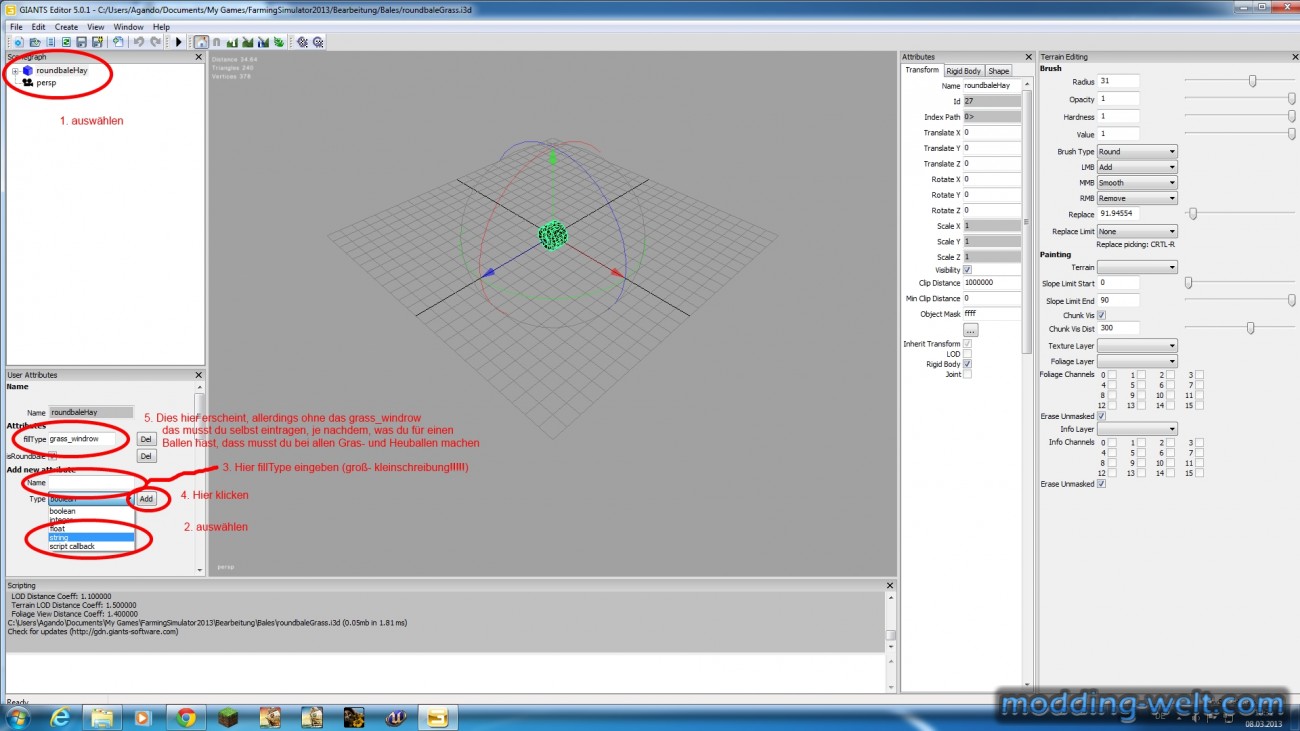The image size is (1300, 731).
Task: Click Add button for new attribute
Action: 146,498
